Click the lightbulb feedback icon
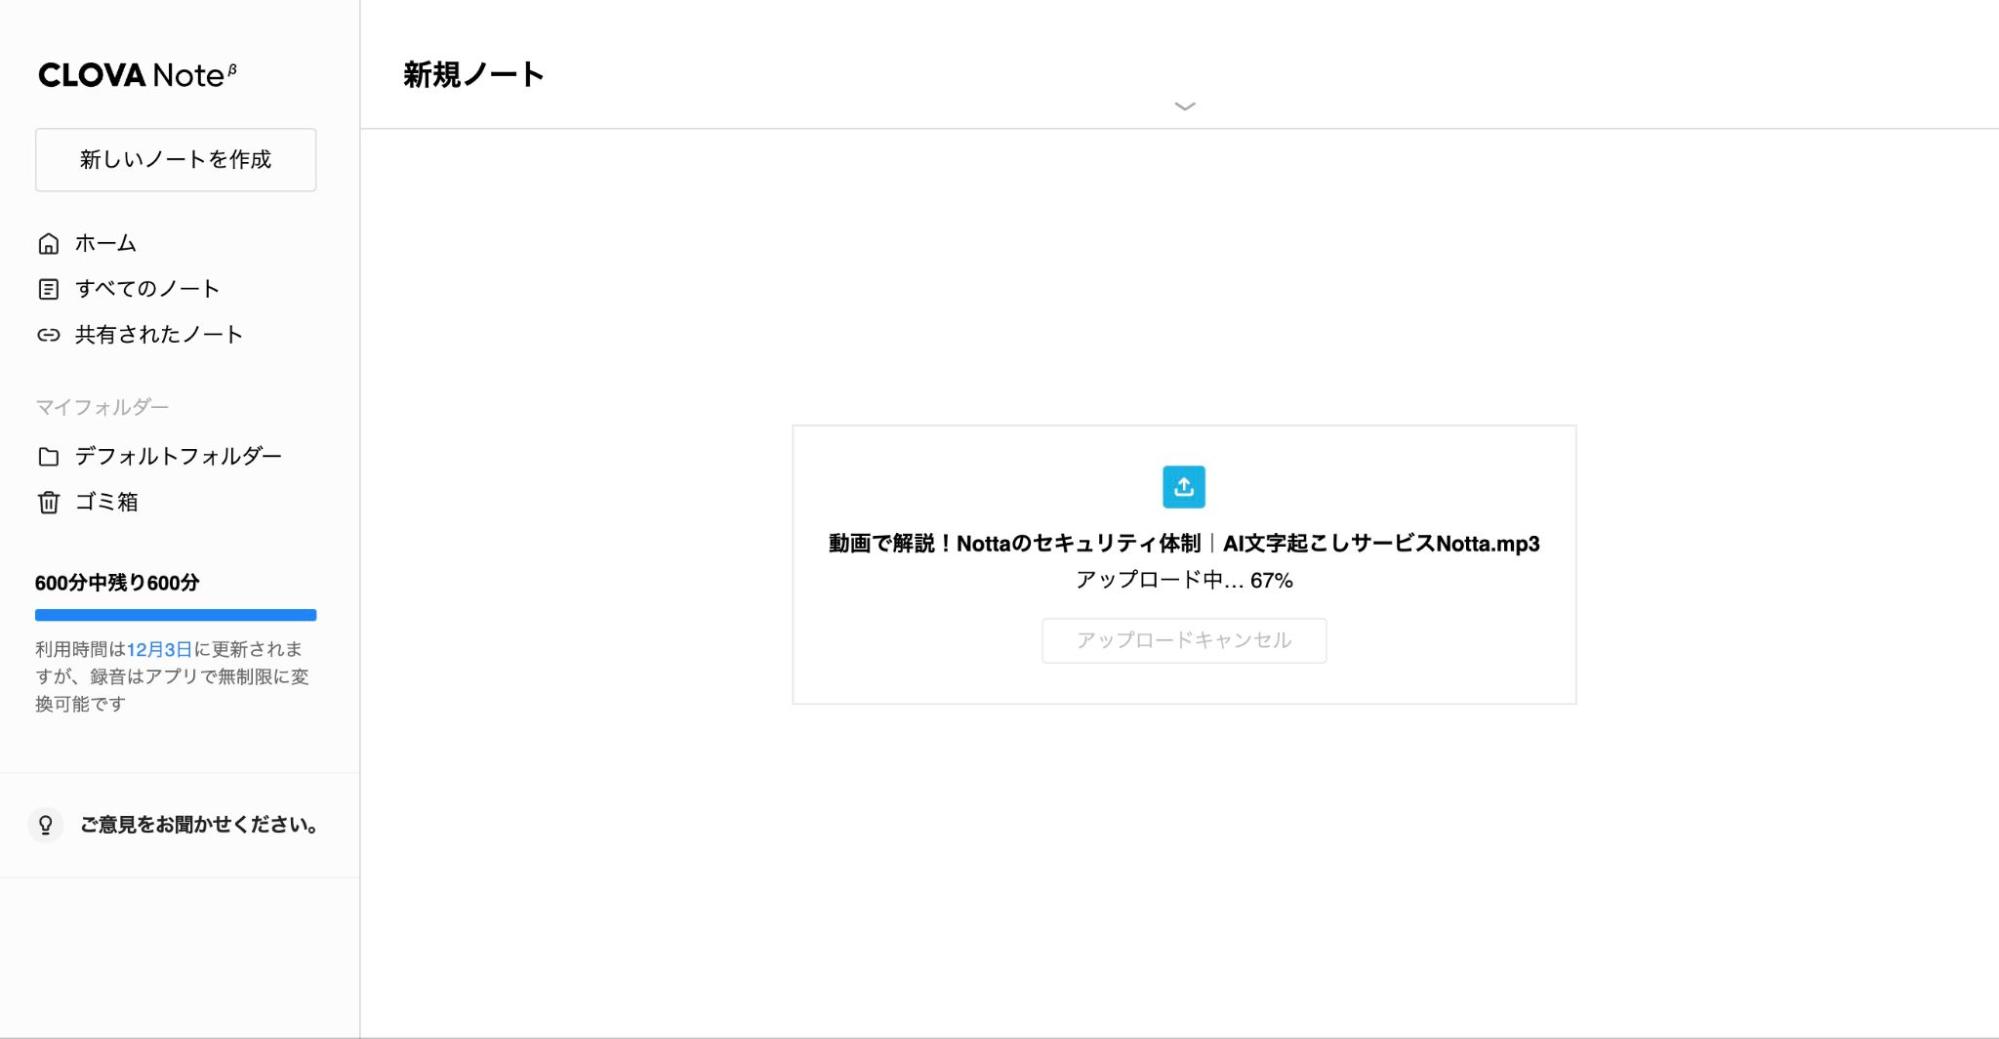This screenshot has height=1039, width=1999. coord(45,825)
